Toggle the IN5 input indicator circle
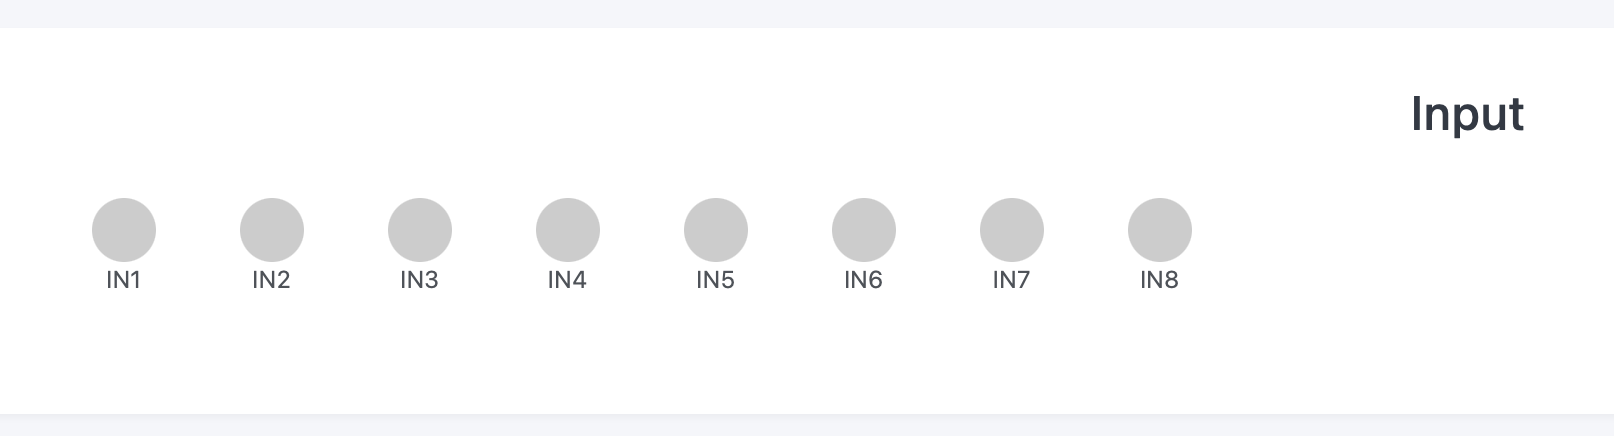The width and height of the screenshot is (1614, 436). pyautogui.click(x=716, y=230)
